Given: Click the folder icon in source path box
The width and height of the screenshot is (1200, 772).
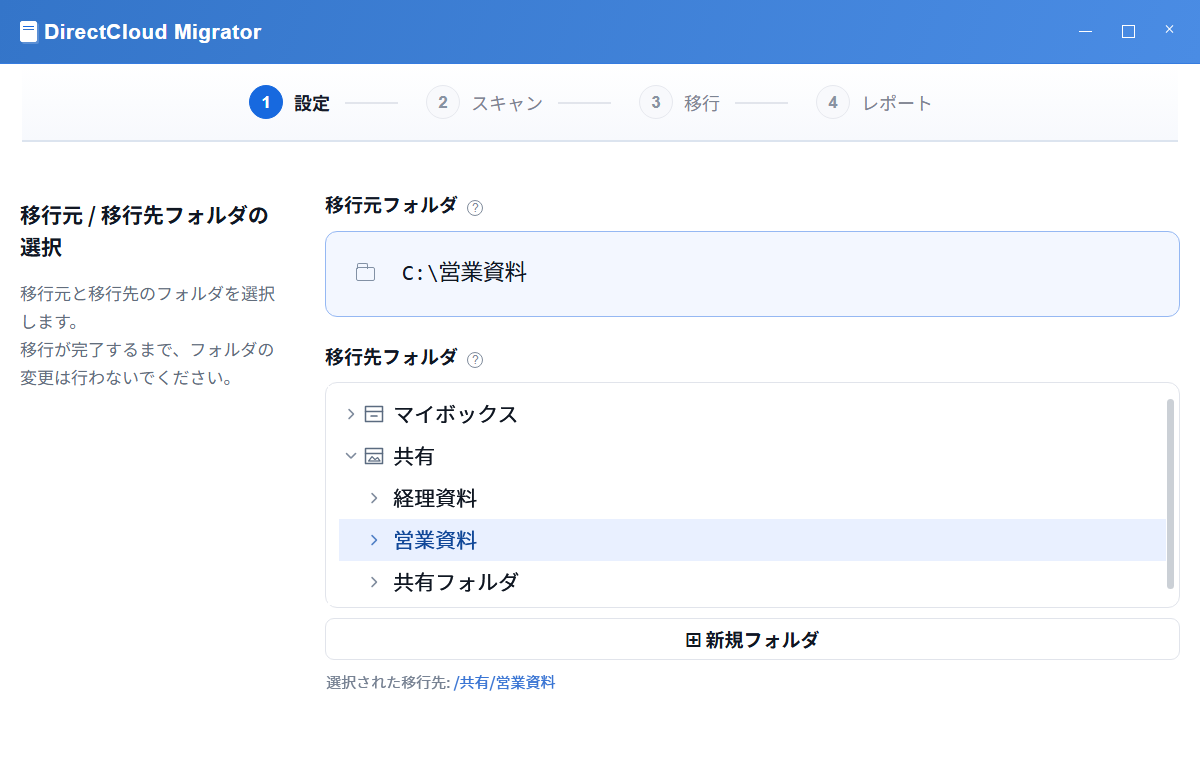Looking at the screenshot, I should point(366,272).
